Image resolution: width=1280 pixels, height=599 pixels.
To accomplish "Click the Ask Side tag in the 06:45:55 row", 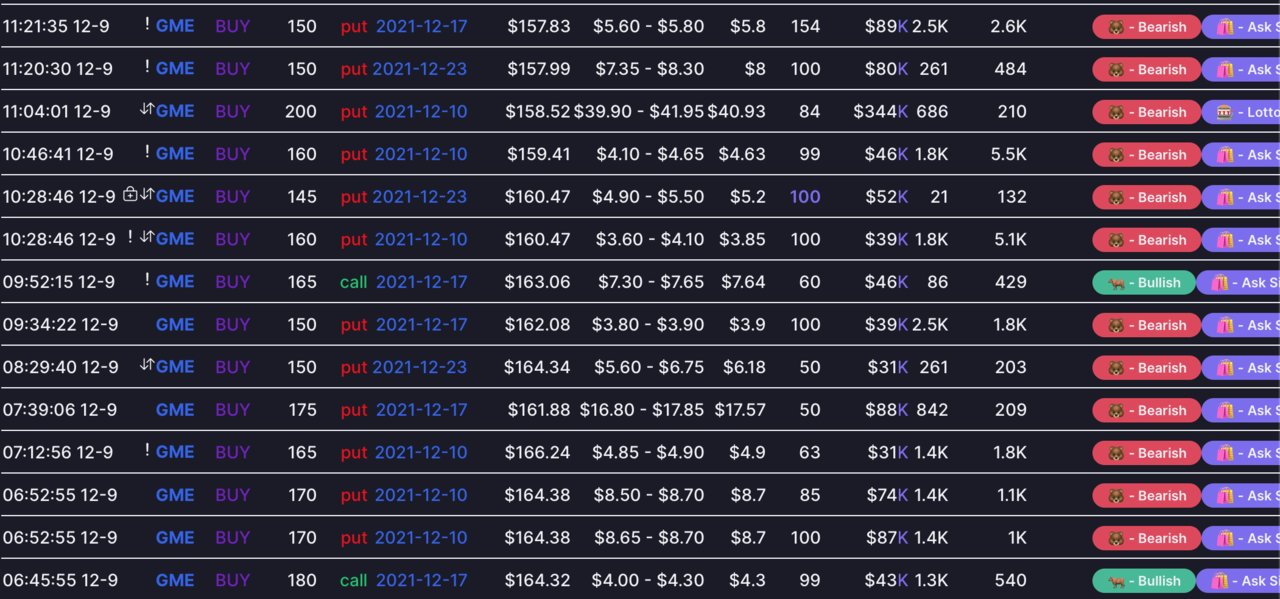I will pos(1238,581).
